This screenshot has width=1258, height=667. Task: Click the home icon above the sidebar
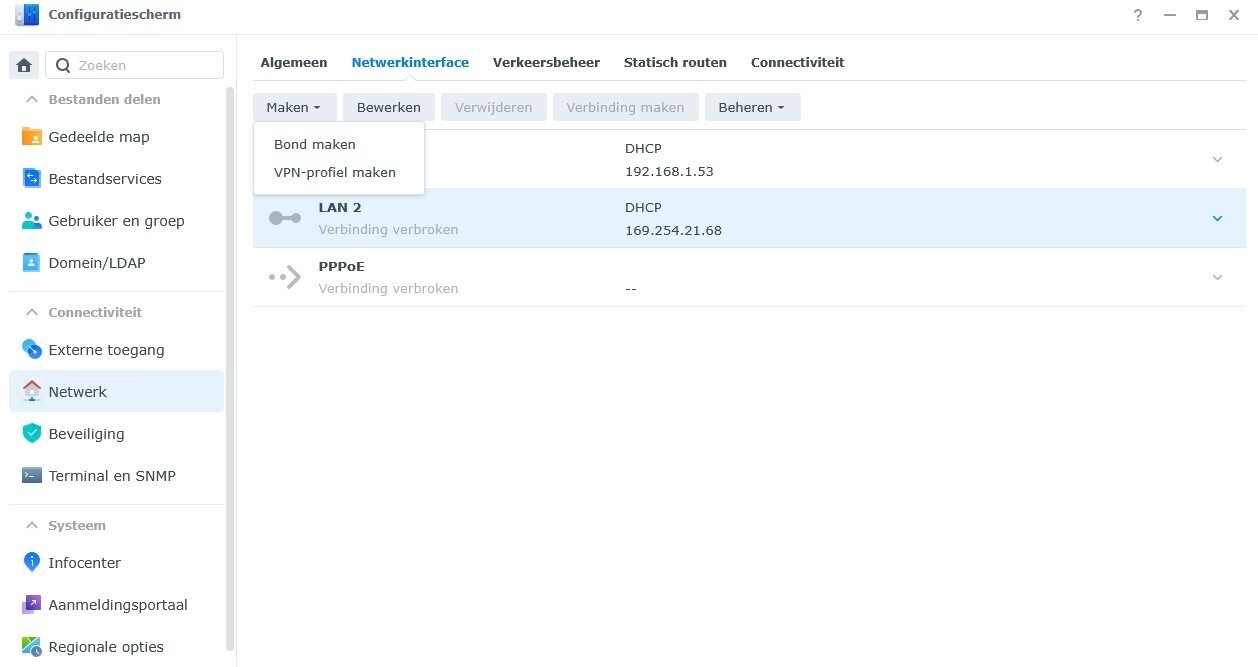24,64
